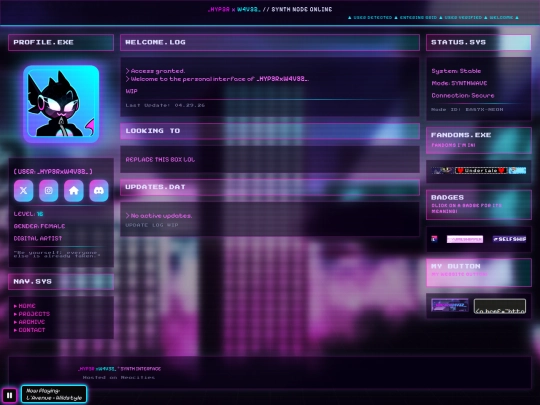Click the Now Playing track label
The width and height of the screenshot is (540, 405).
coord(54,394)
